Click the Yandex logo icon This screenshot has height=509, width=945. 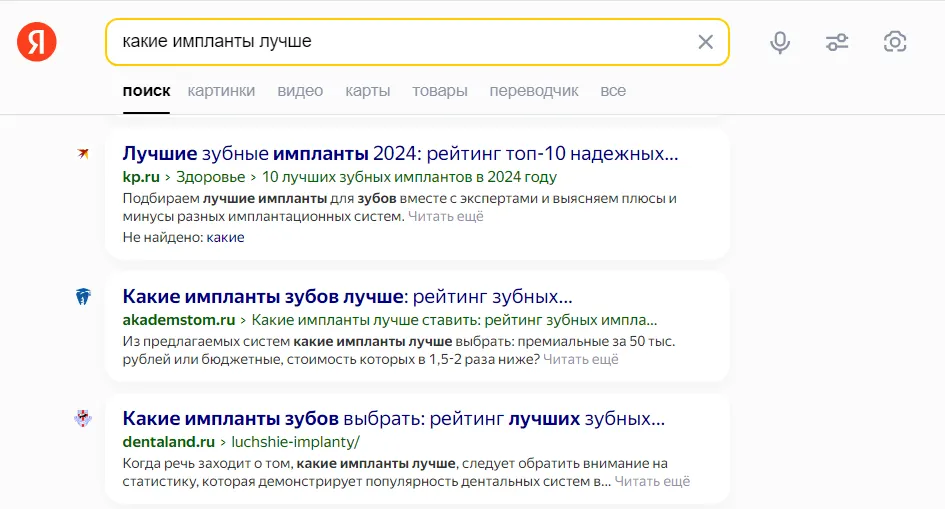coord(37,42)
